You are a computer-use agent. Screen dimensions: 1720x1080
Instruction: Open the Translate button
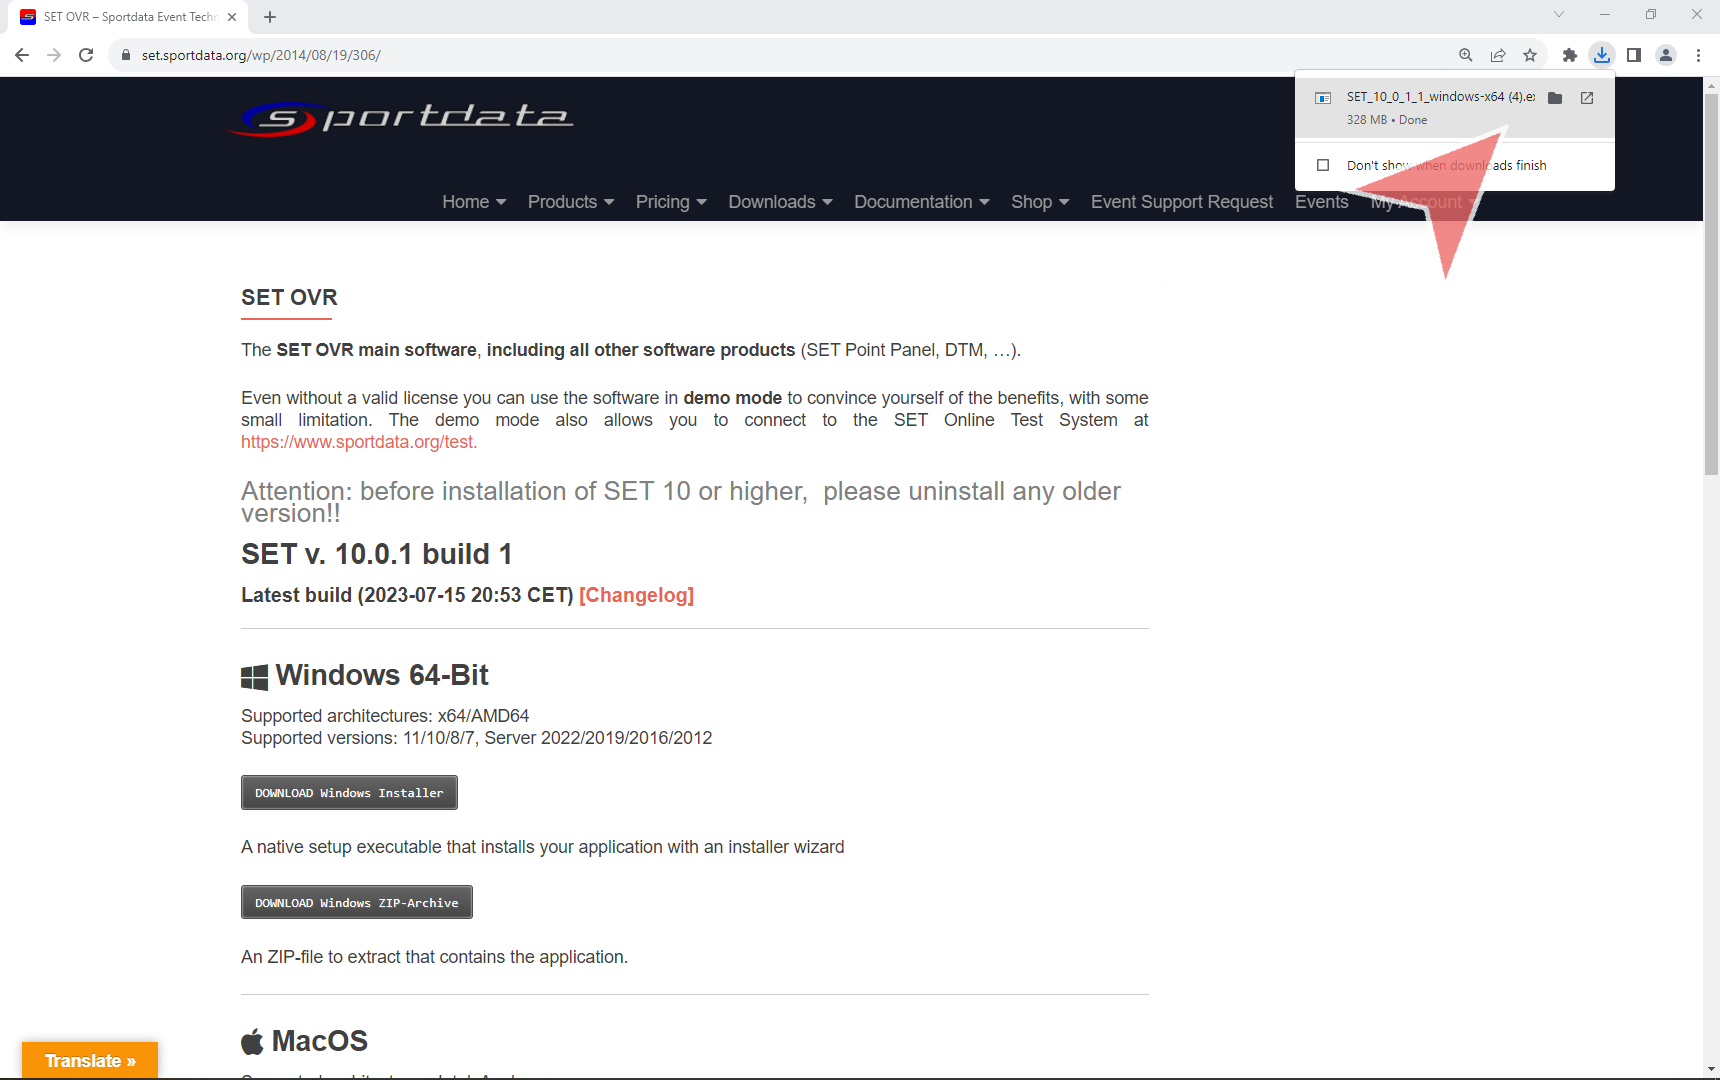pos(90,1060)
